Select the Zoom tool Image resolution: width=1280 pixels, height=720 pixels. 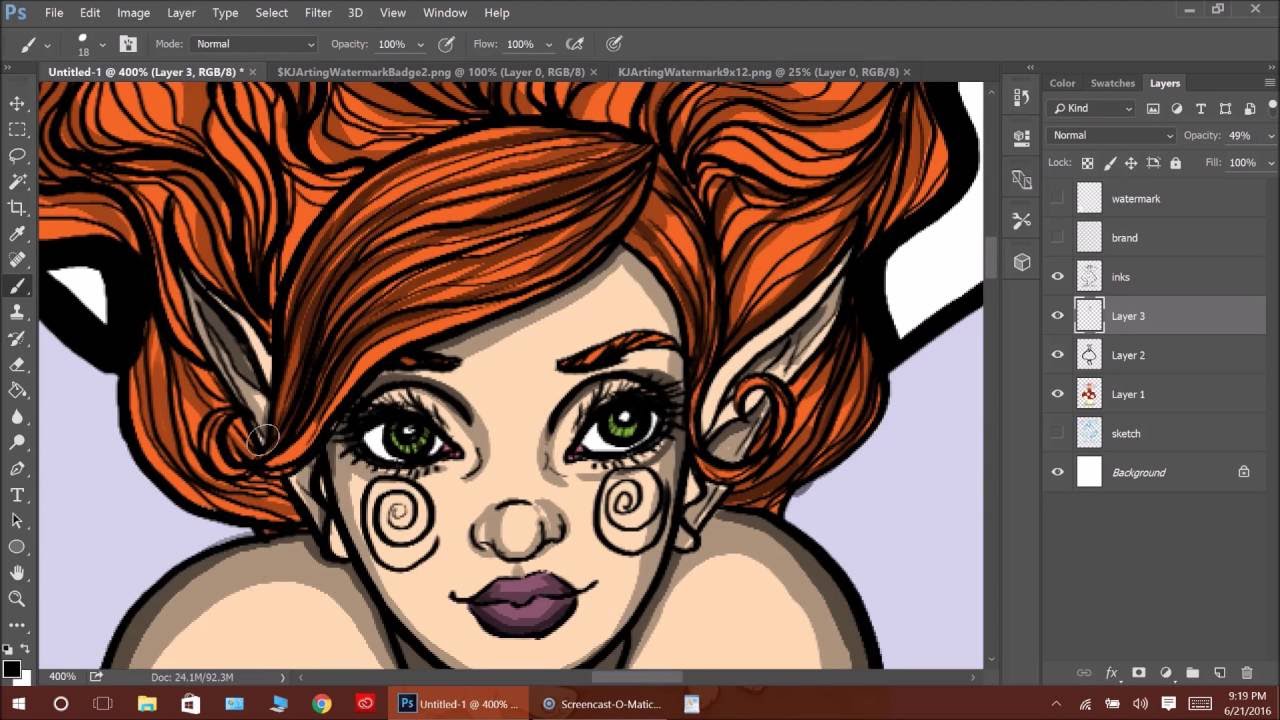(17, 598)
